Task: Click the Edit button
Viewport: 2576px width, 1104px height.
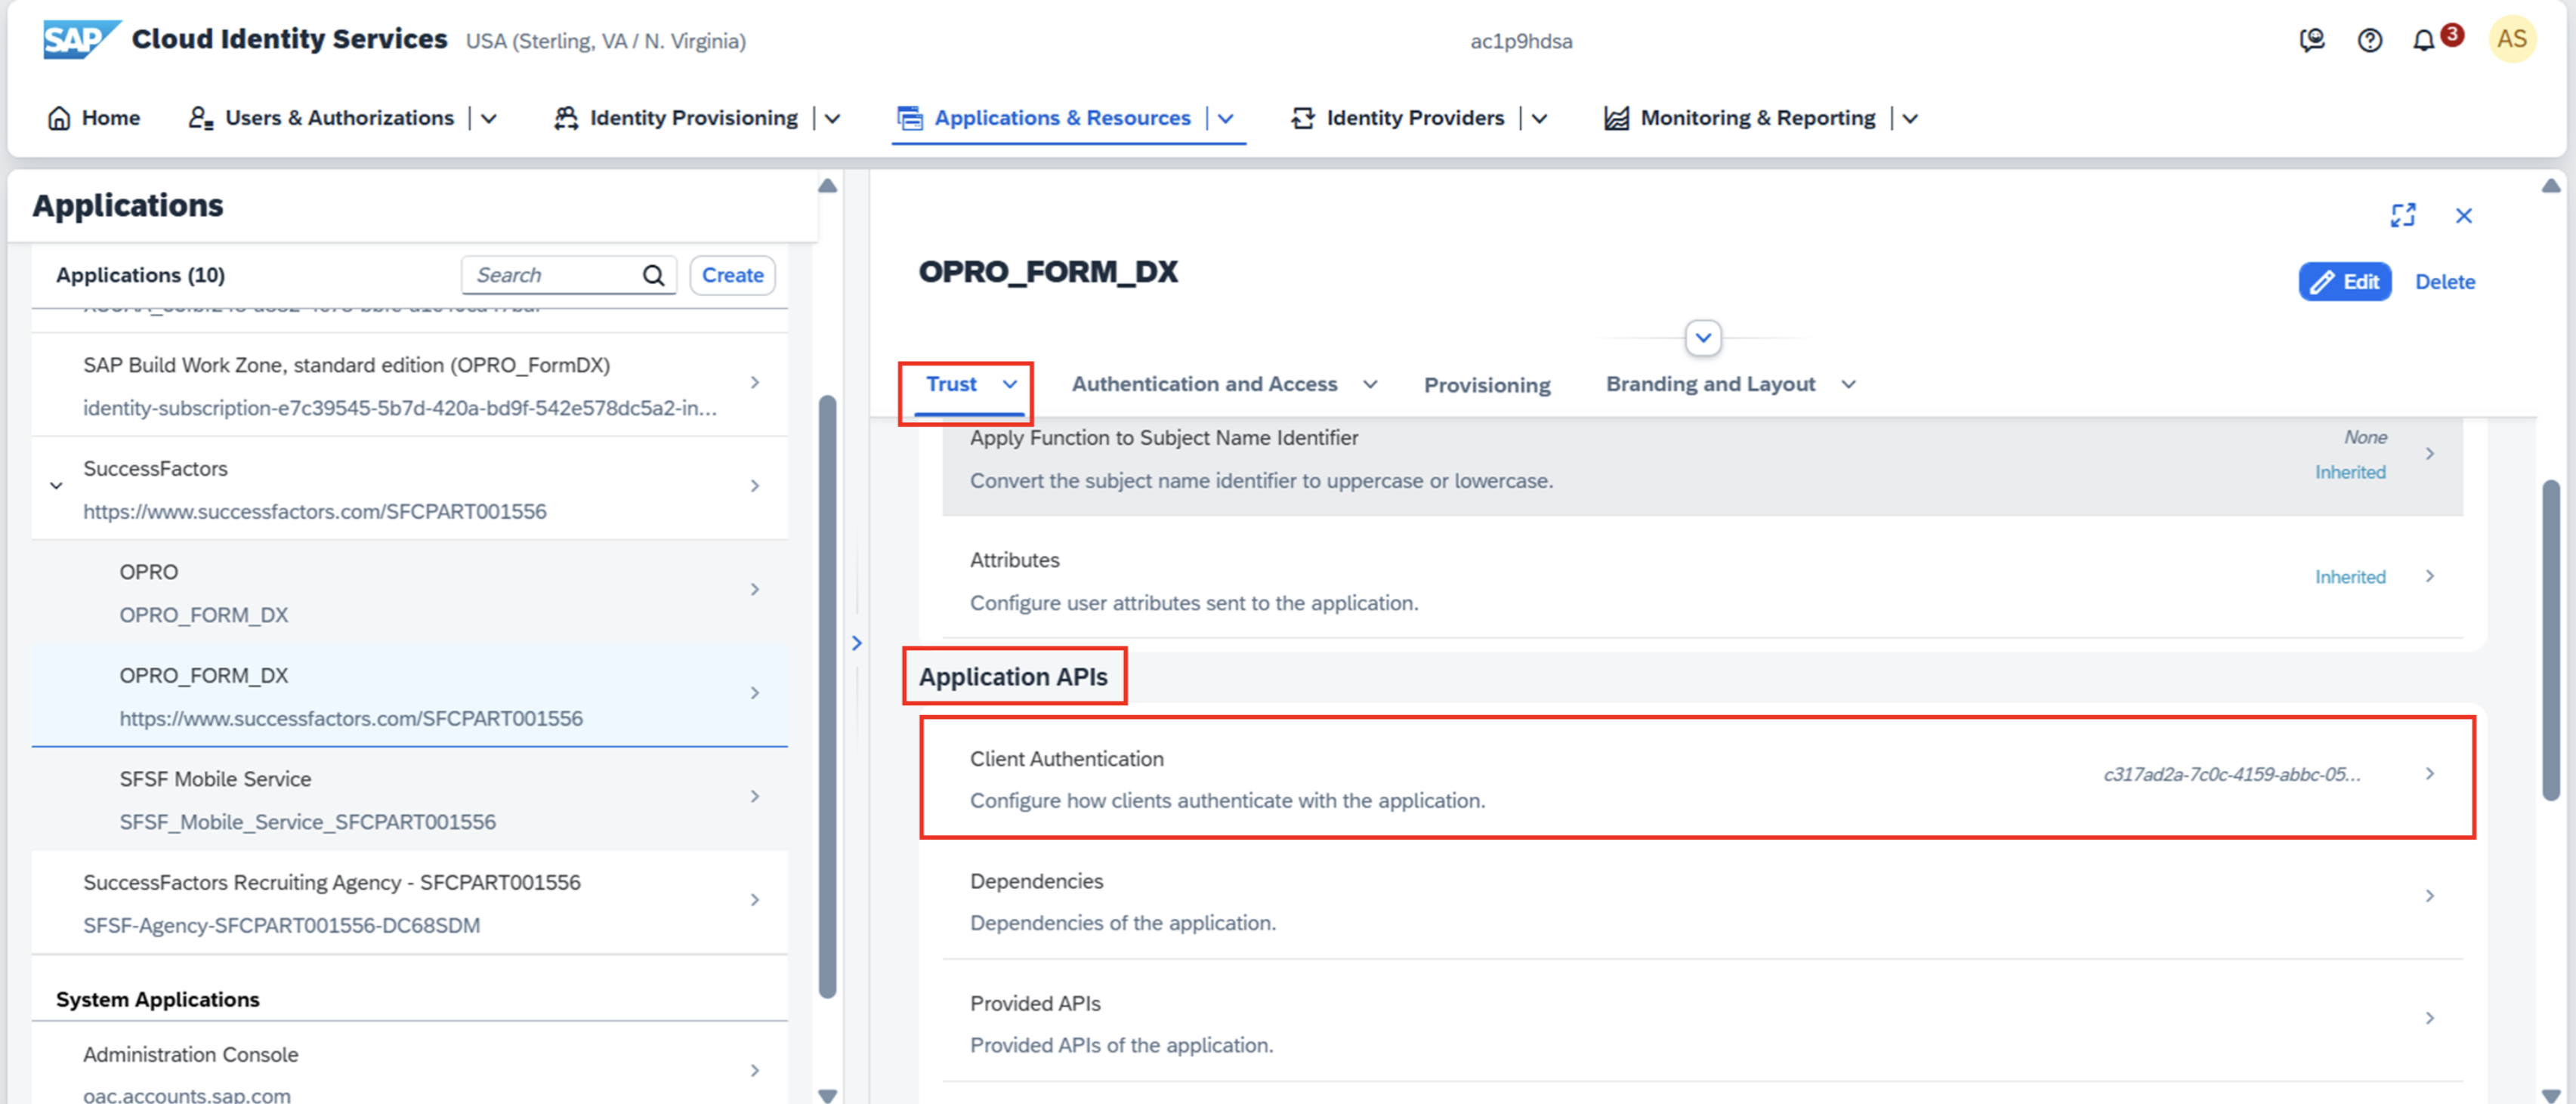Action: coord(2344,282)
